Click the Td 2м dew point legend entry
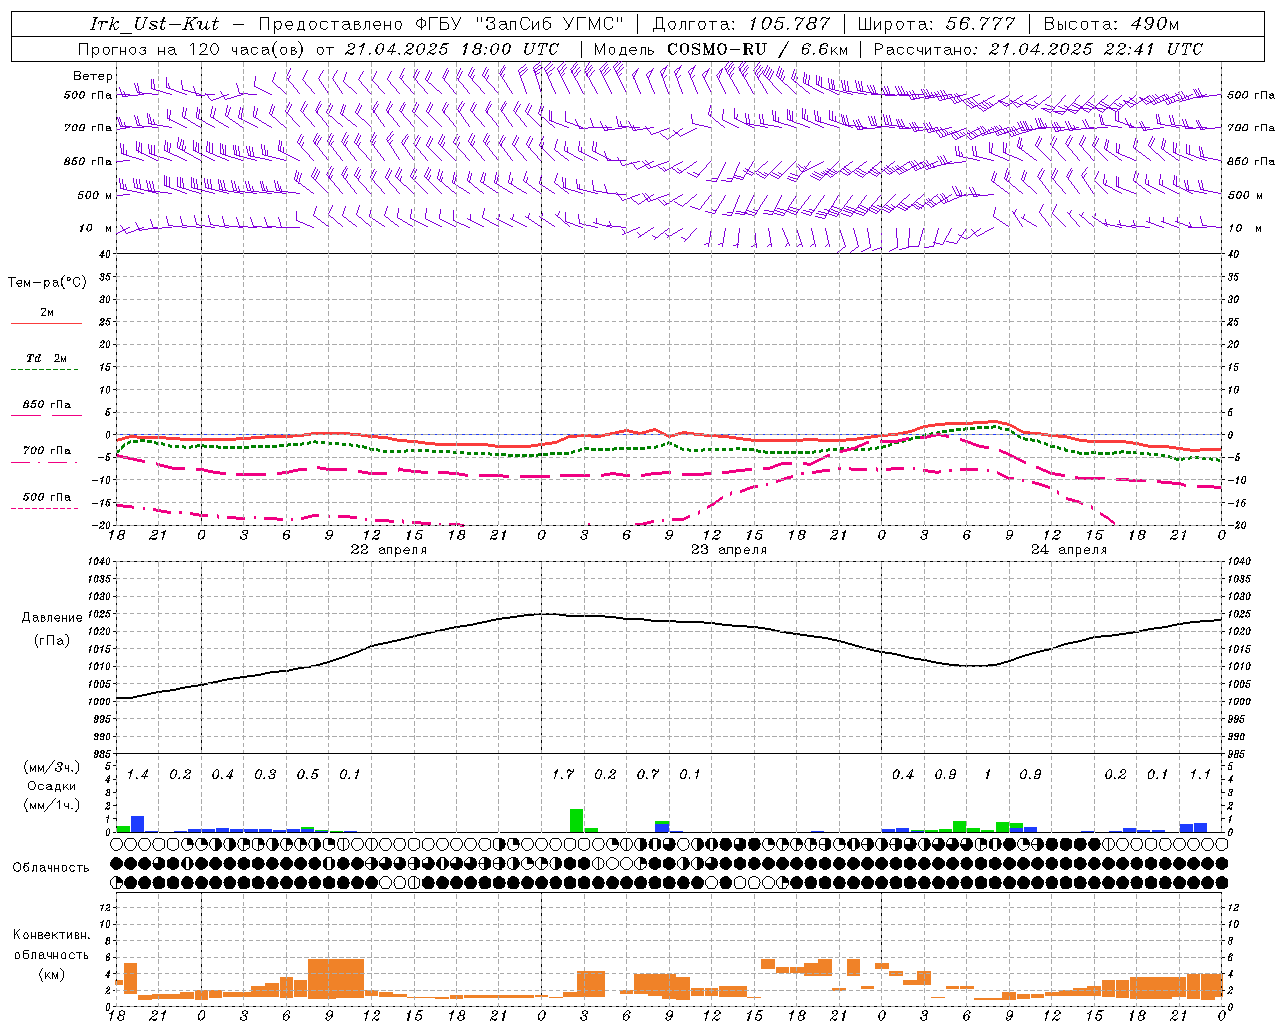The height and width of the screenshot is (1024, 1280). [x=46, y=358]
